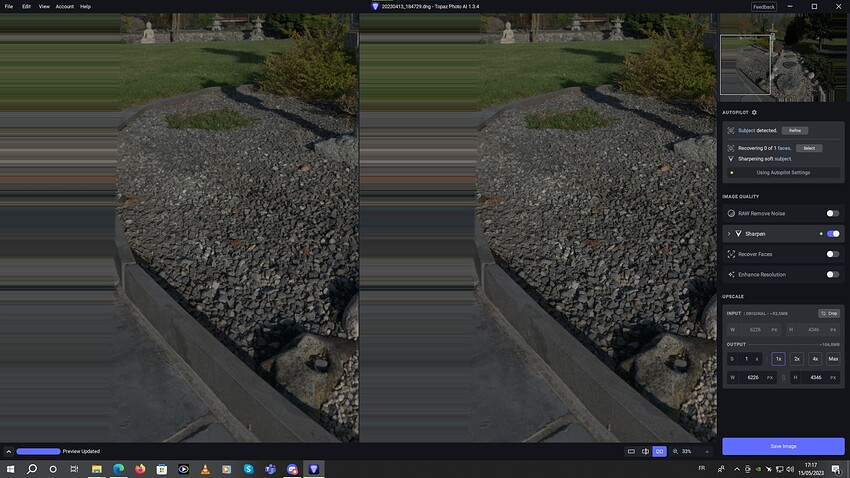Enable the Recover Faces toggle

(x=833, y=254)
